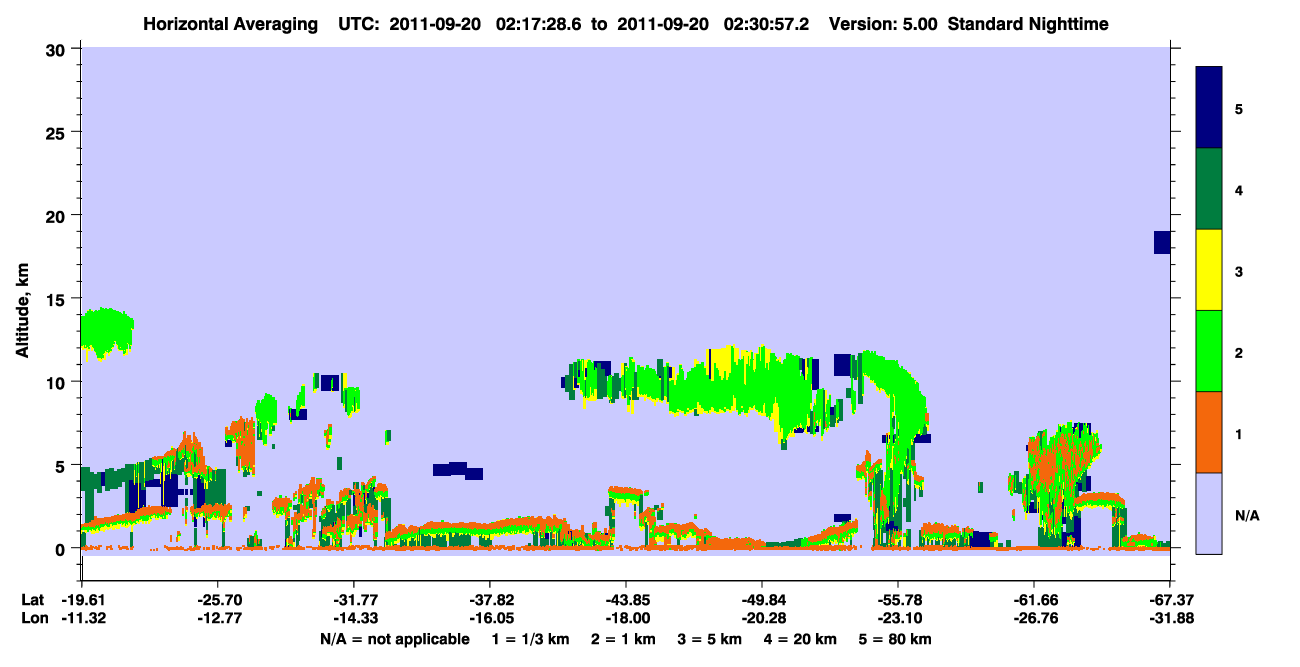This screenshot has height=667, width=1300.
Task: Click the 'Standard Nighttime' label
Action: (1028, 24)
